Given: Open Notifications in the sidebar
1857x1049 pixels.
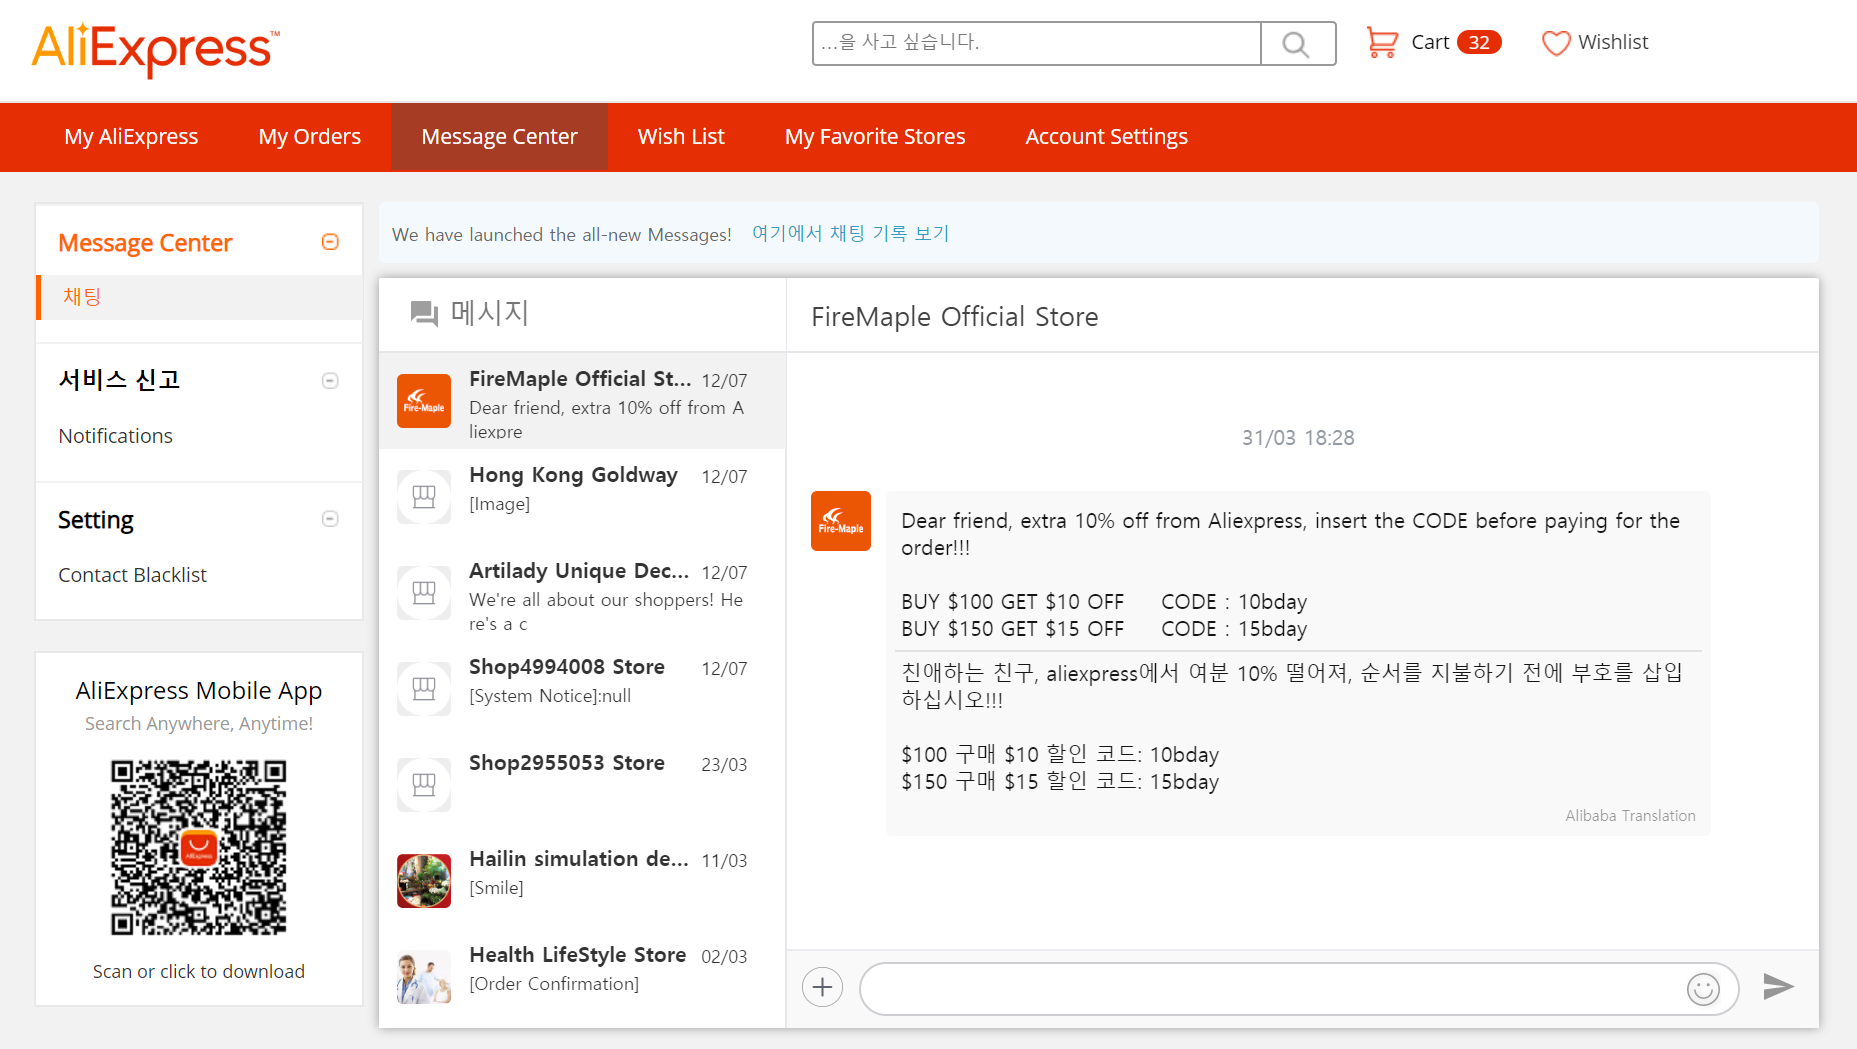Looking at the screenshot, I should point(116,436).
